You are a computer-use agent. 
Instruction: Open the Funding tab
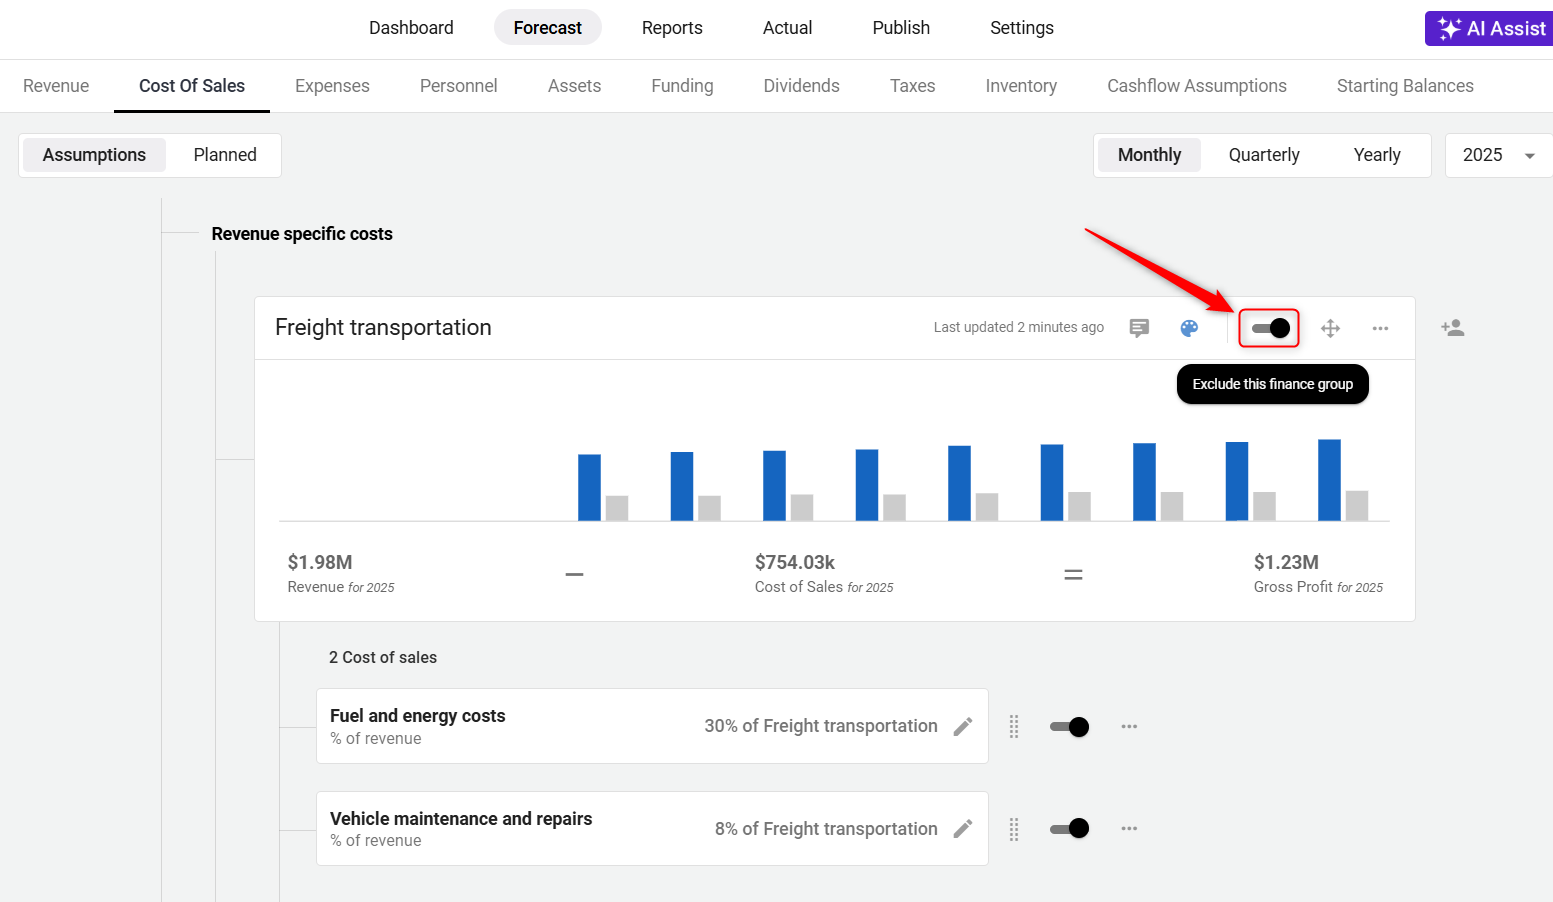682,86
